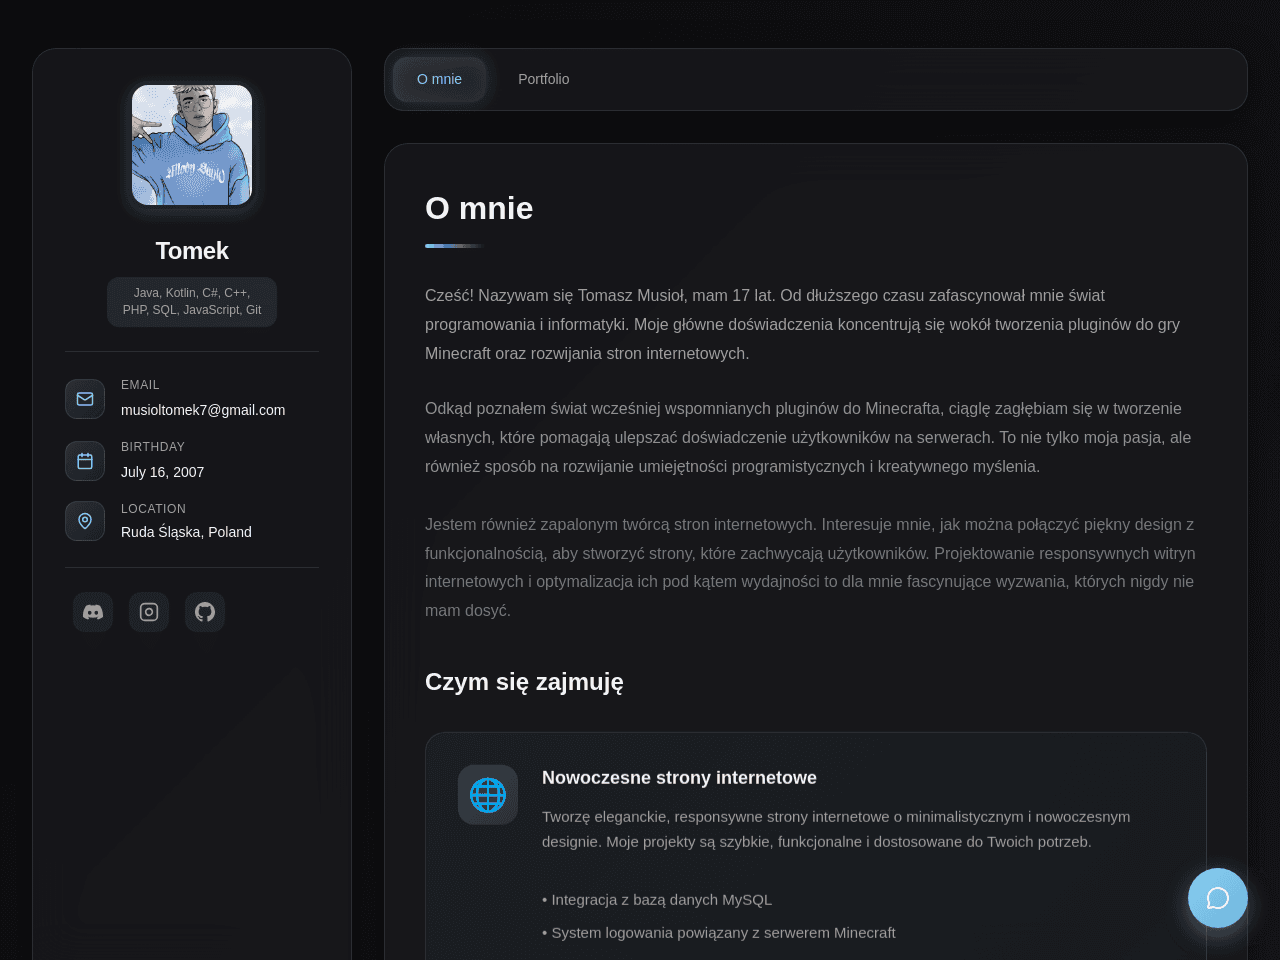Click the email address musioltomek7@gmail.com
The height and width of the screenshot is (960, 1280).
click(203, 410)
